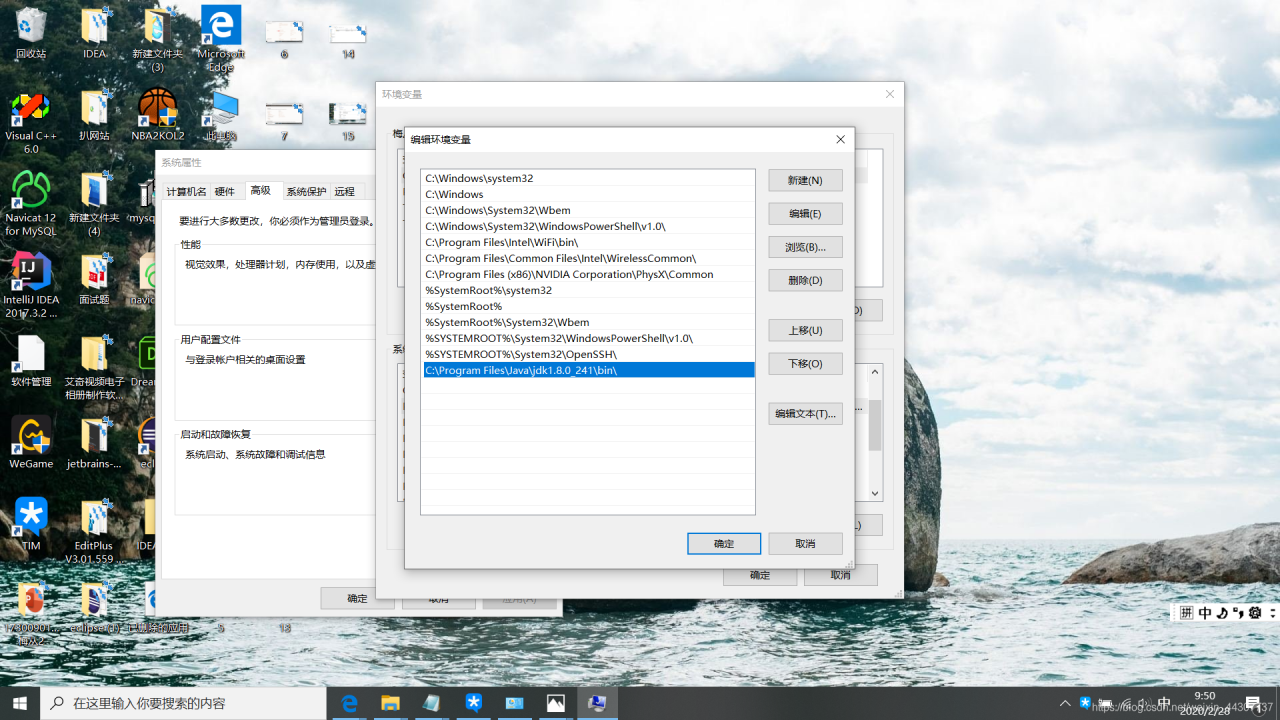
Task: Open the eclipse (1) desktop folder
Action: click(x=95, y=606)
